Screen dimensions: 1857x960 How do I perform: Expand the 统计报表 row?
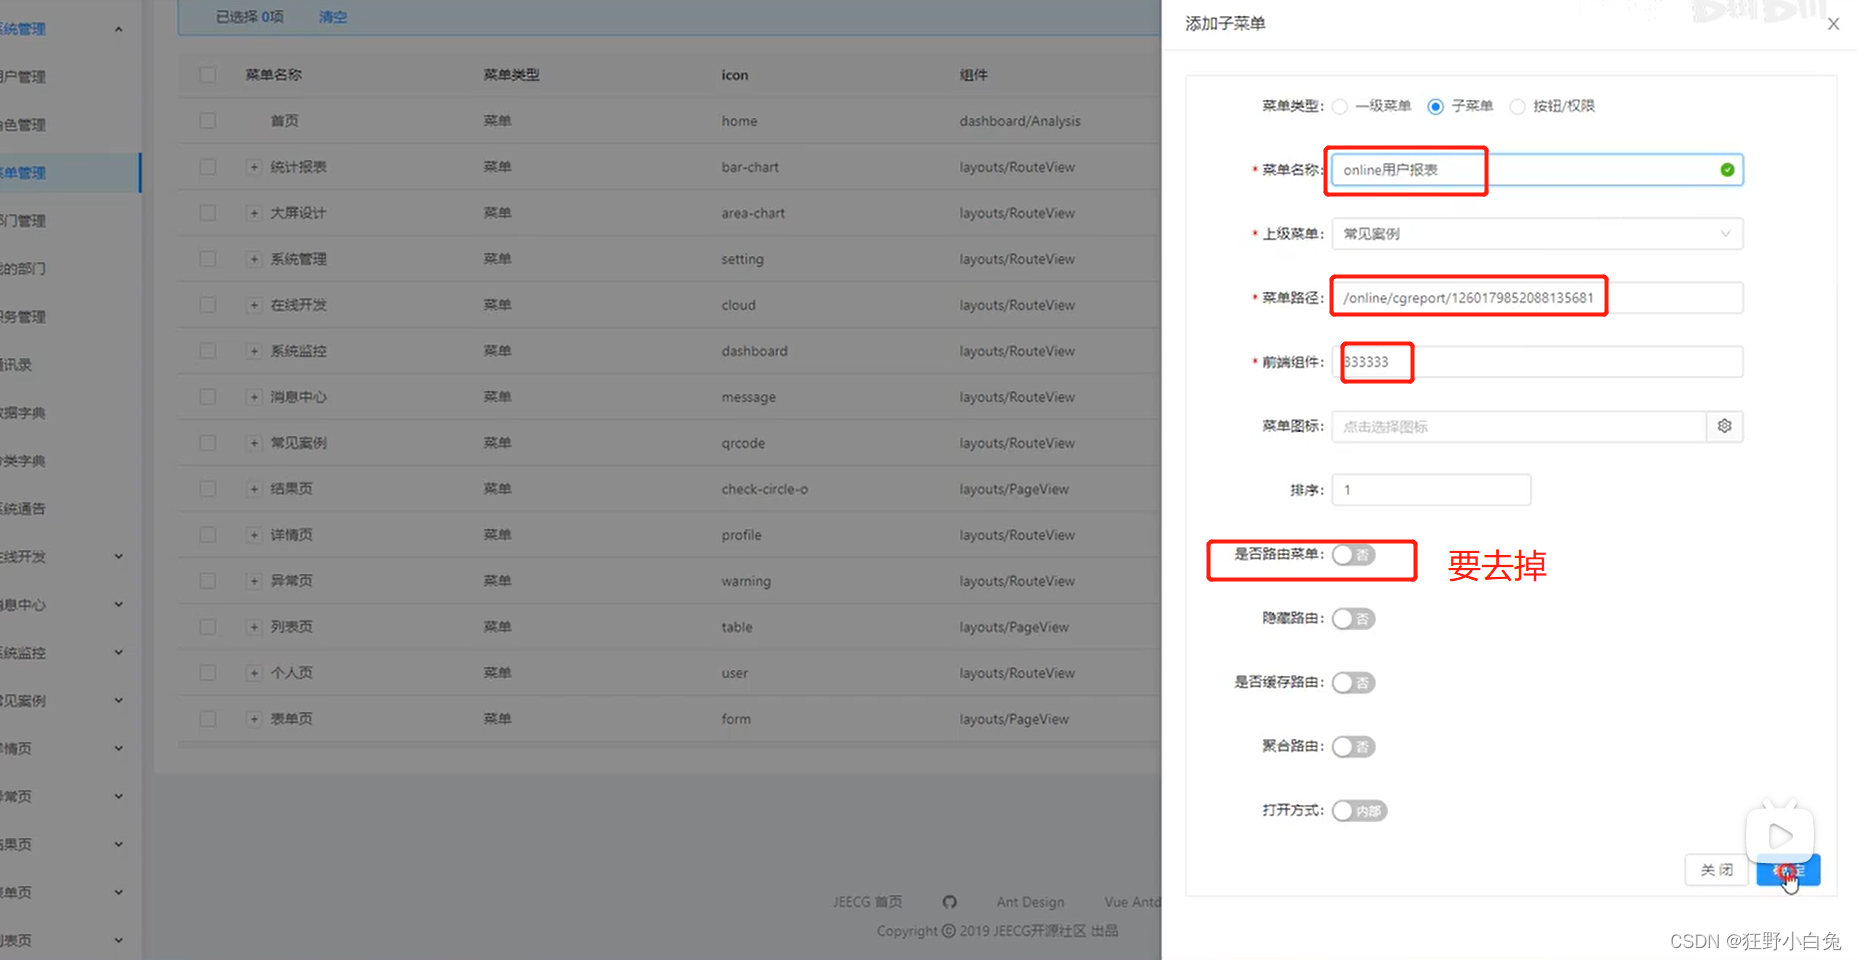coord(254,167)
